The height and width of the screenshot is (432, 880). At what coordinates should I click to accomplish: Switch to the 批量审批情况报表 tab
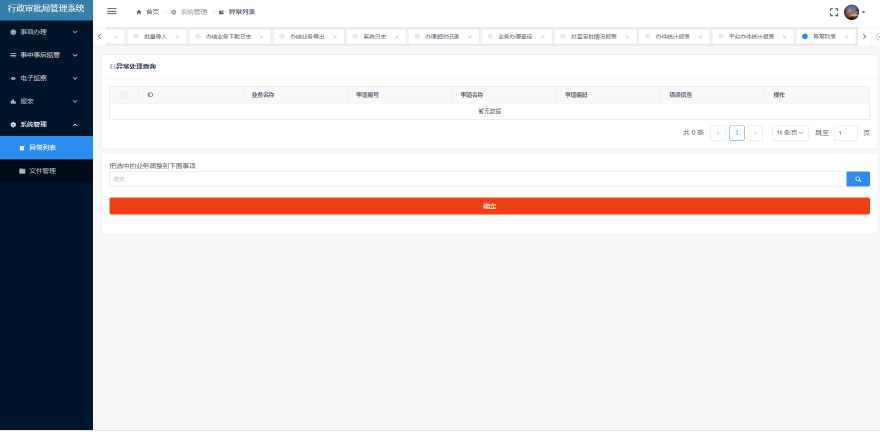pyautogui.click(x=594, y=36)
